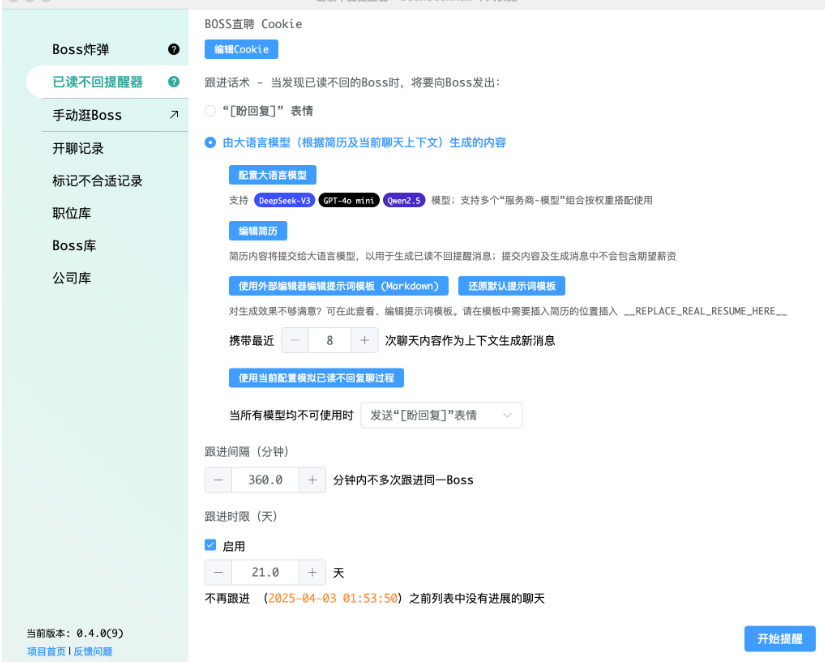Image resolution: width=825 pixels, height=662 pixels.
Task: Decrease 跟进间隔 minutes with minus button
Action: [218, 480]
